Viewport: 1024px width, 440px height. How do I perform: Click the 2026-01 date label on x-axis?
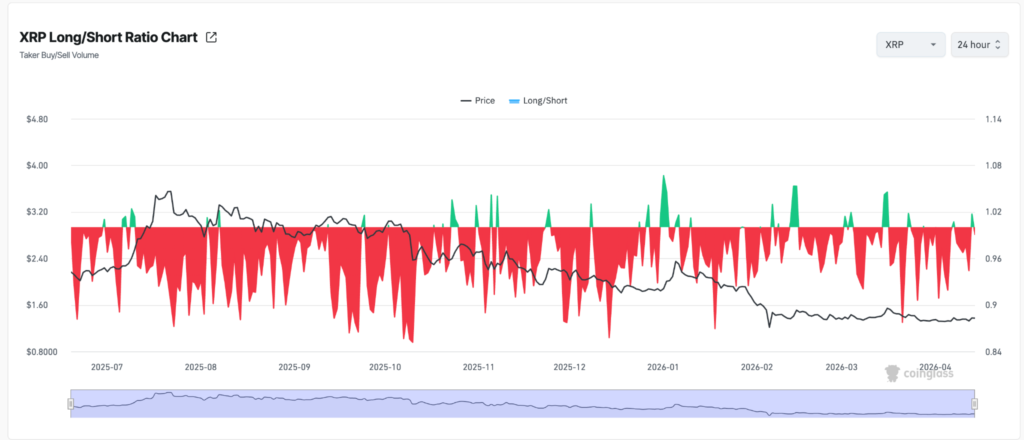[662, 367]
